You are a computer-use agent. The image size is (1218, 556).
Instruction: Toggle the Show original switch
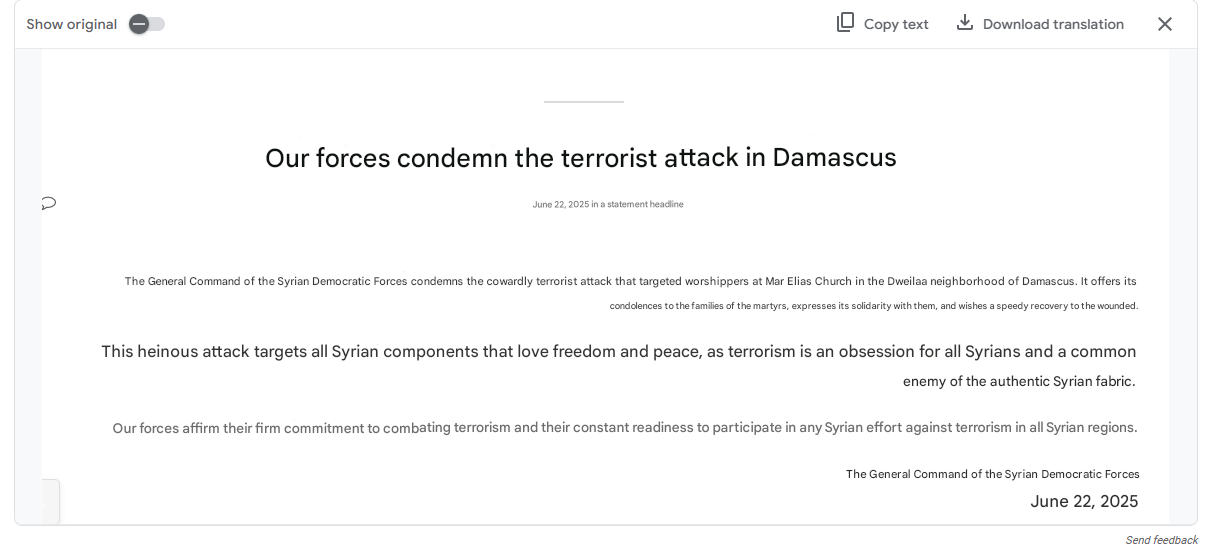pyautogui.click(x=147, y=24)
